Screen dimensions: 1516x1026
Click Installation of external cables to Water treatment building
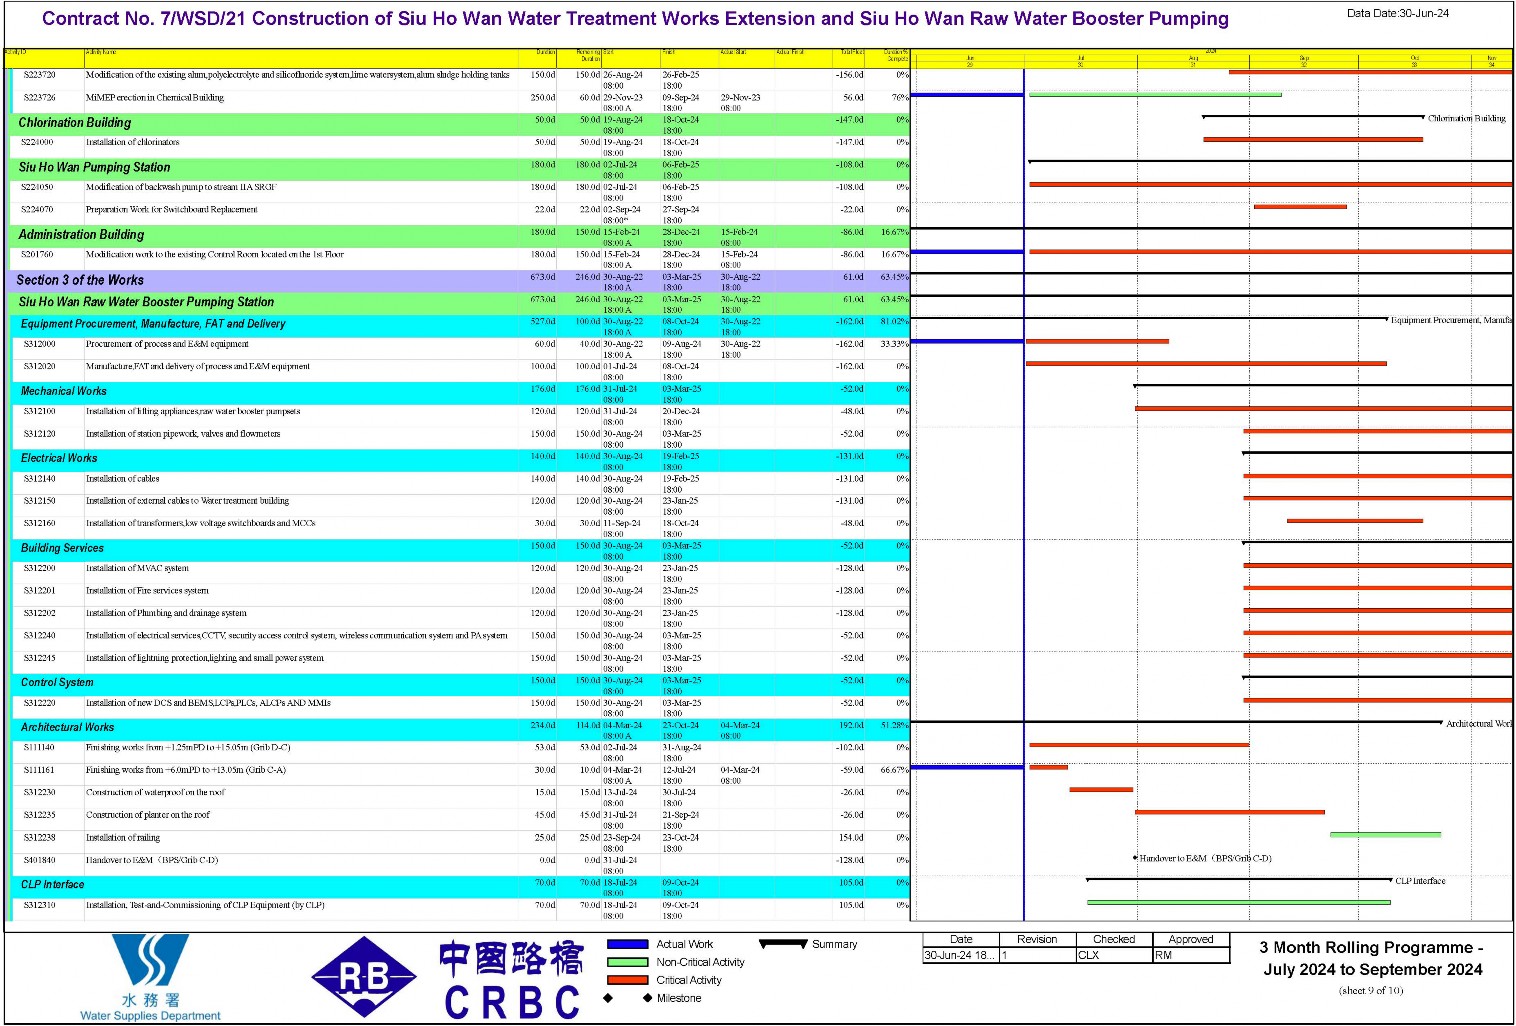click(187, 501)
